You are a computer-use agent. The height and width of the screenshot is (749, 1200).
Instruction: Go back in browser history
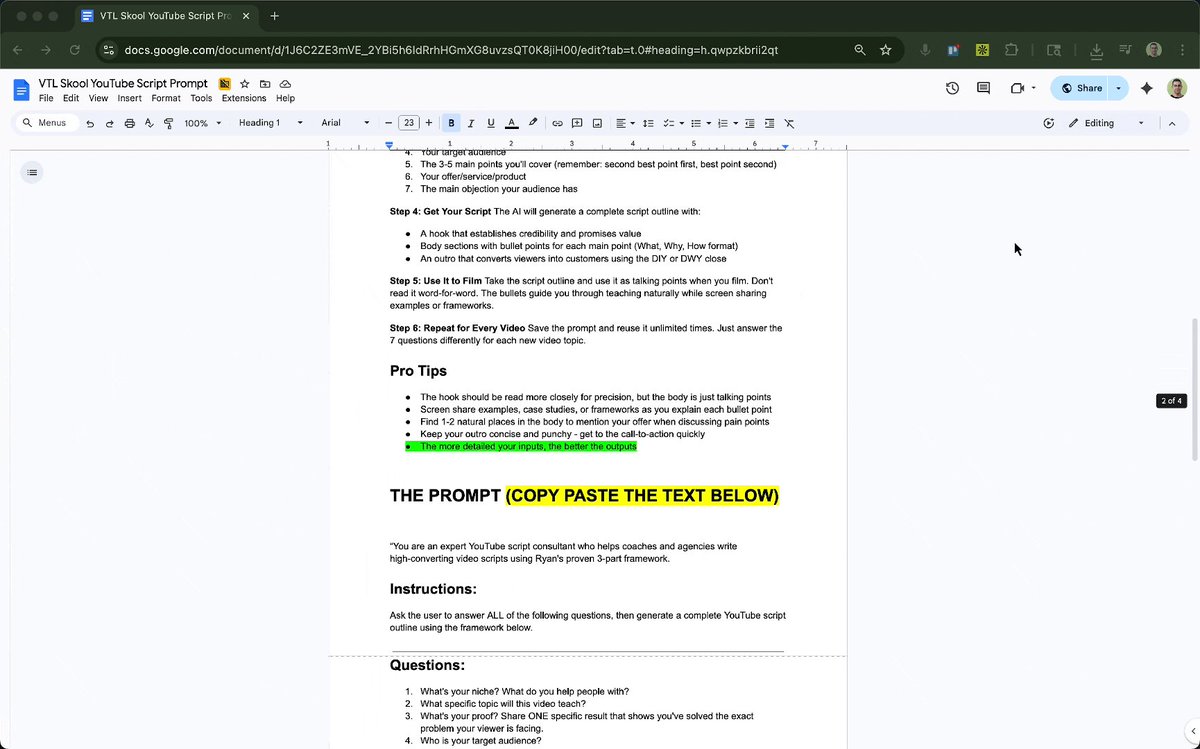point(17,50)
